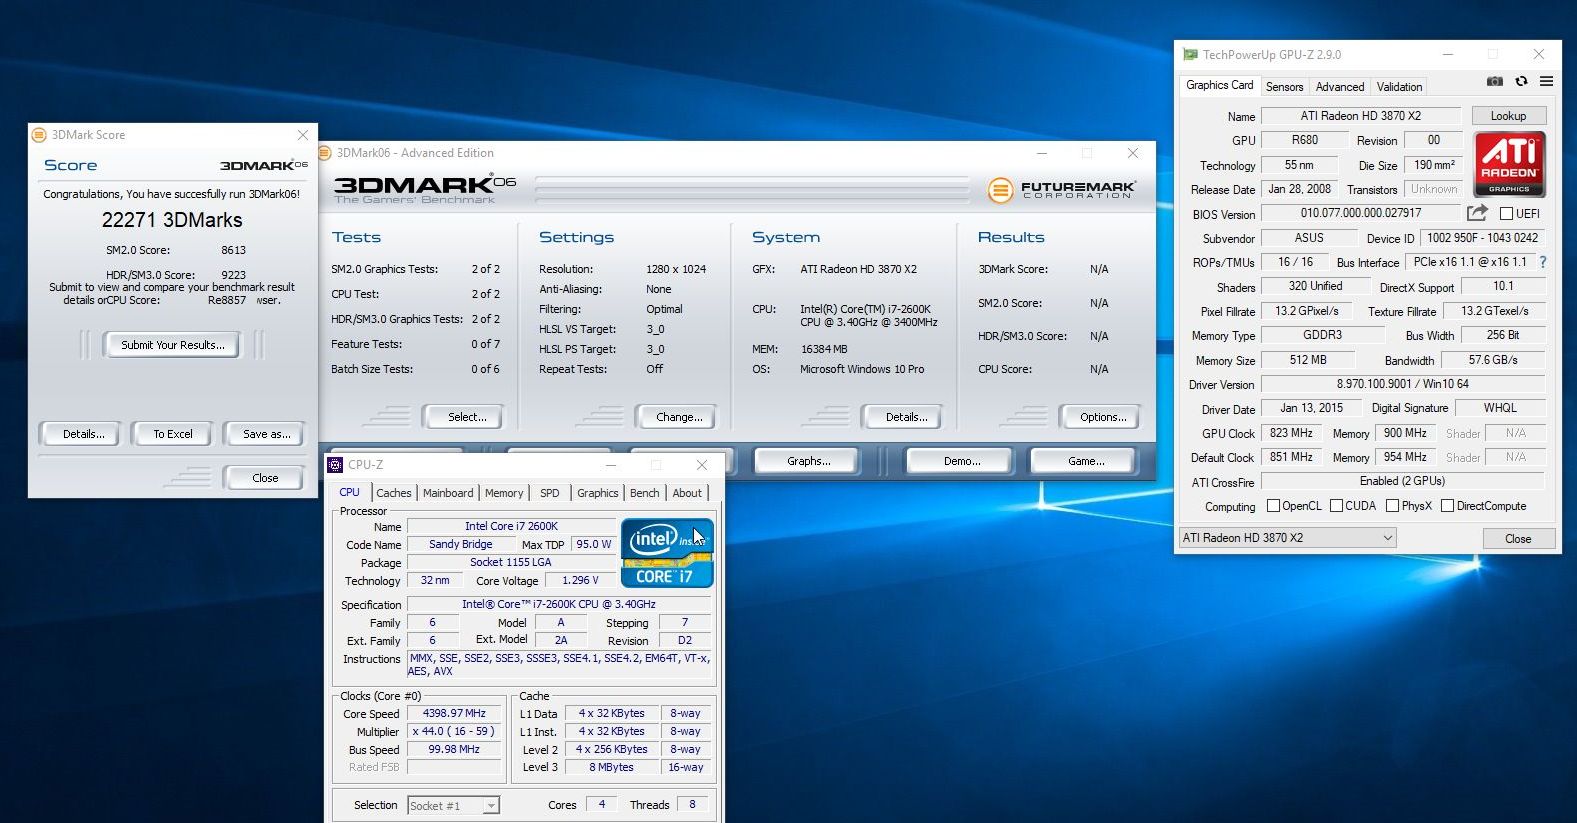
Task: Open score Details in 3DMark Score window
Action: tap(83, 434)
